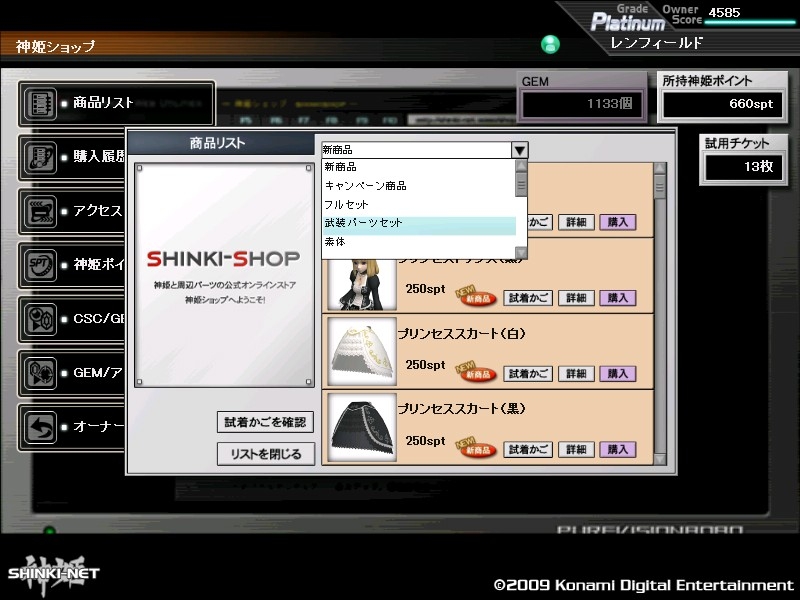The image size is (800, 600).
Task: Click the GEM count 1133個 field
Action: pos(582,104)
